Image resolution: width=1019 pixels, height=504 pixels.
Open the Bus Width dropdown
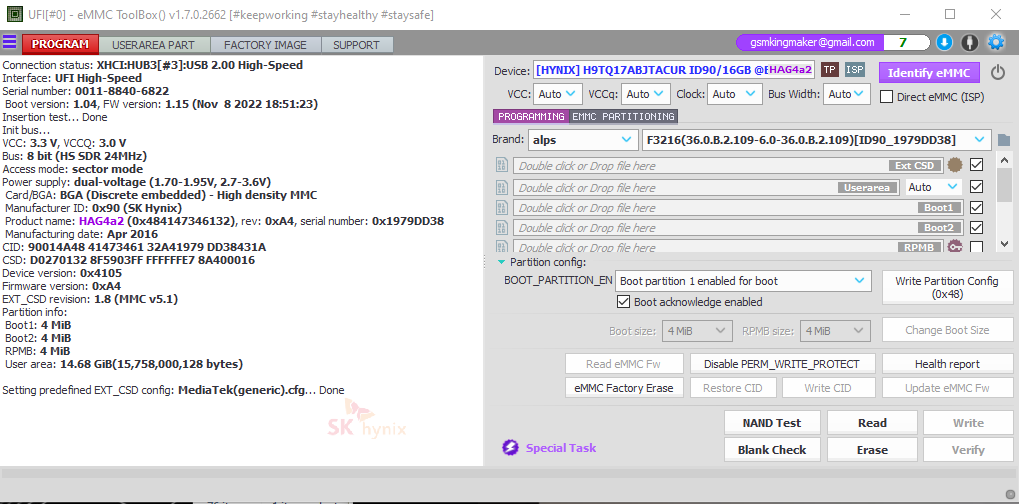click(x=847, y=94)
